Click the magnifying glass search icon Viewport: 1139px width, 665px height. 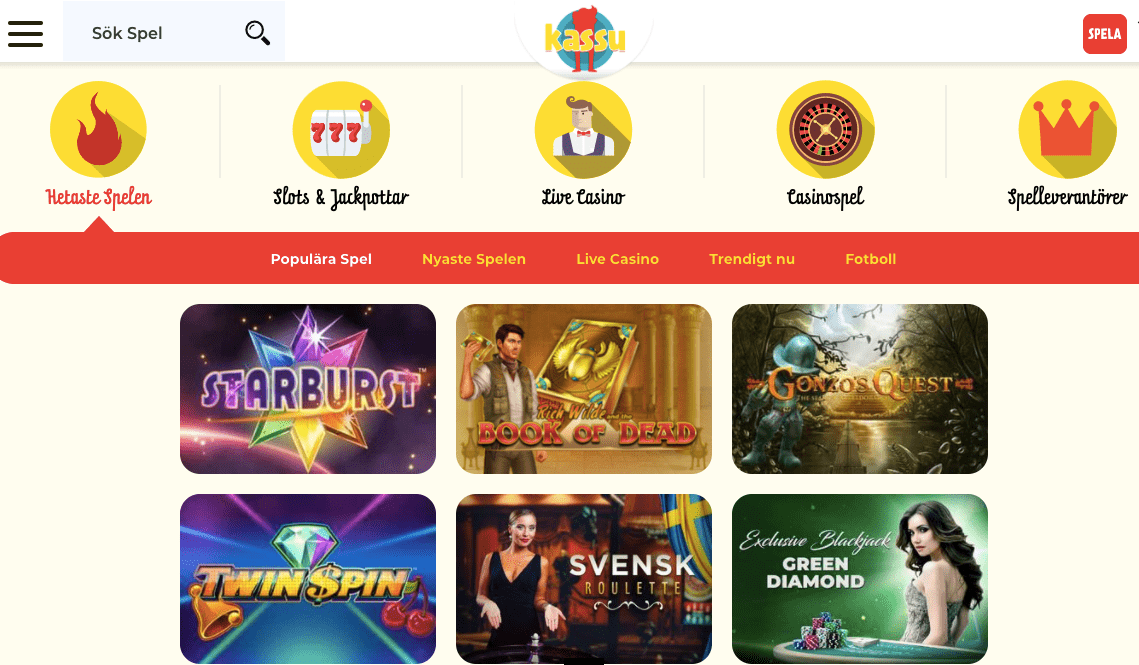(x=257, y=33)
